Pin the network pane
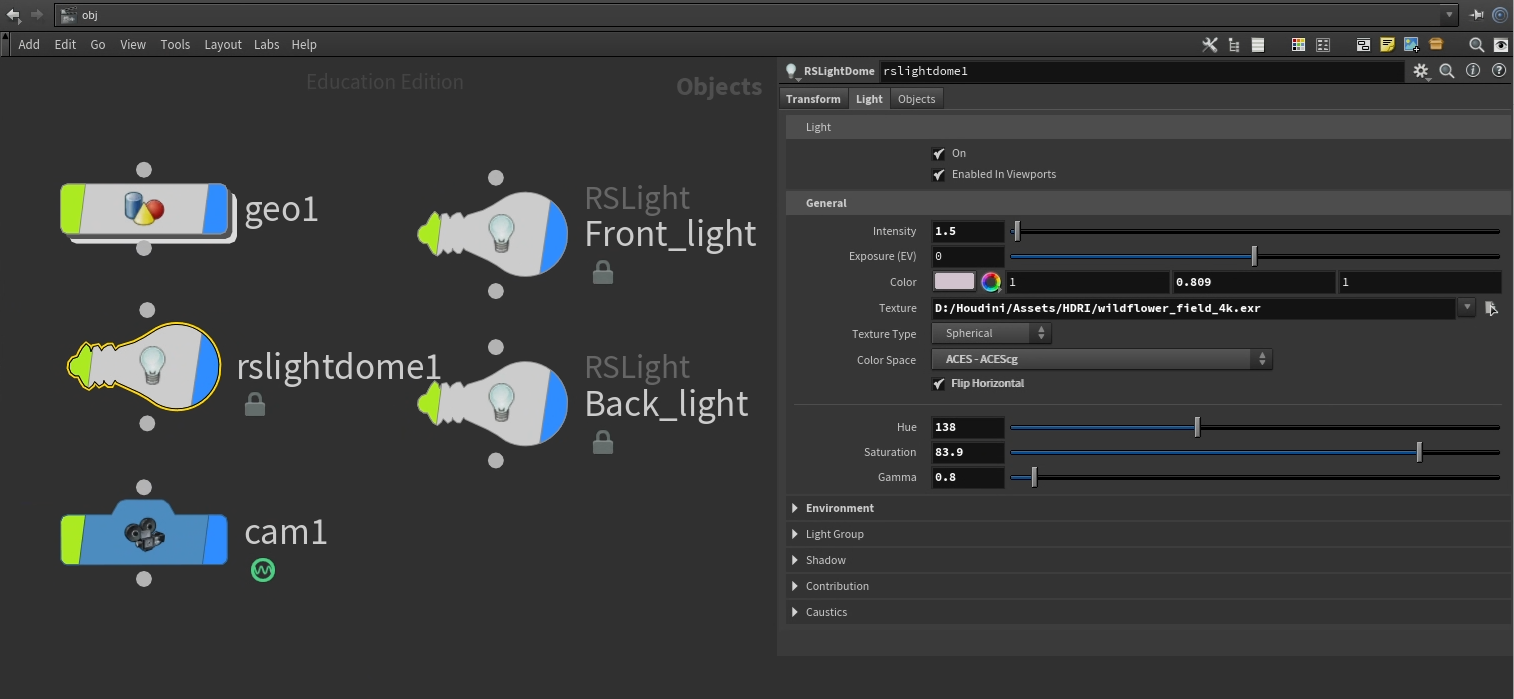Screen dimensions: 1514x699 pos(1477,15)
